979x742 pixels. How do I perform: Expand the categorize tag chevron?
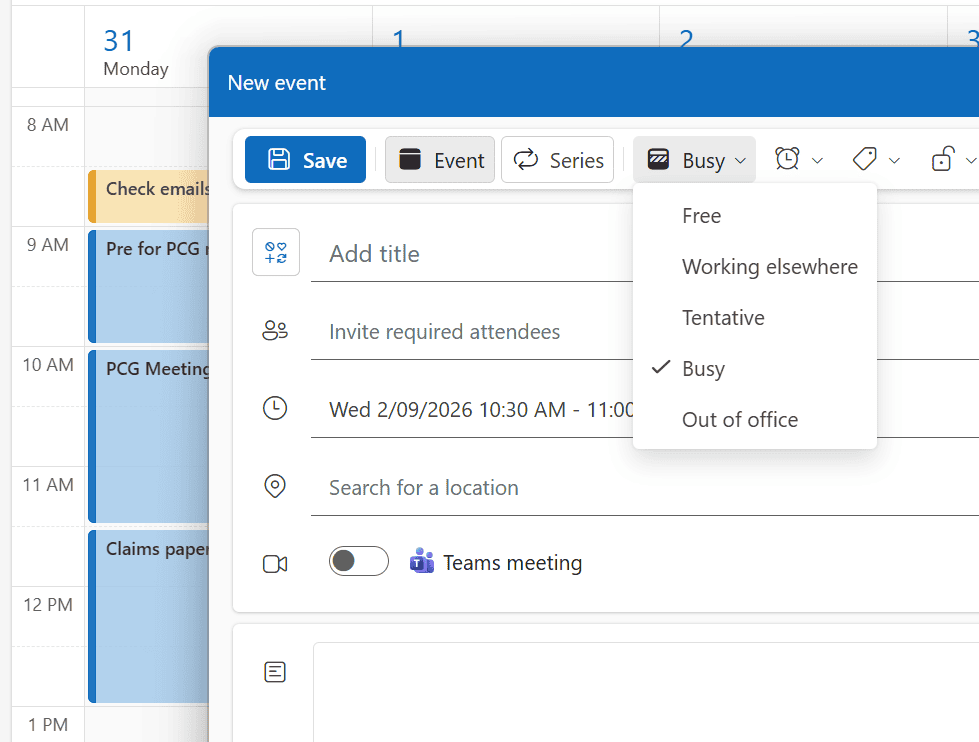(x=894, y=161)
